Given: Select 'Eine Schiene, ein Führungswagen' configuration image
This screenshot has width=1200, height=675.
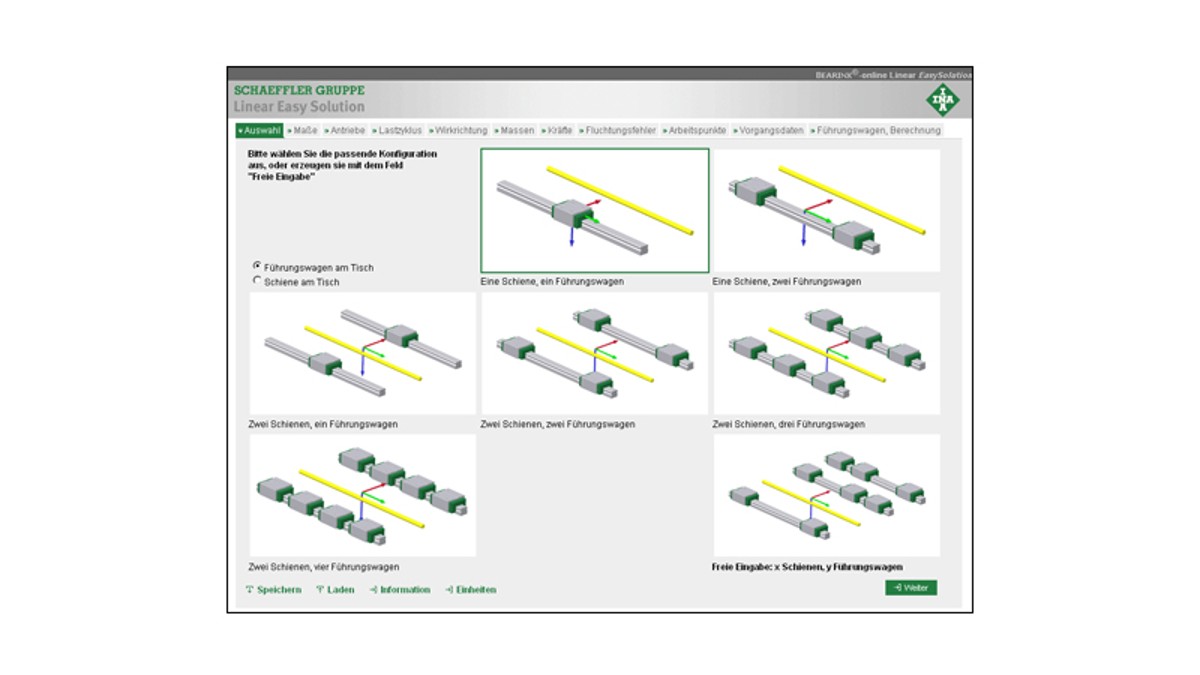Looking at the screenshot, I should click(595, 210).
